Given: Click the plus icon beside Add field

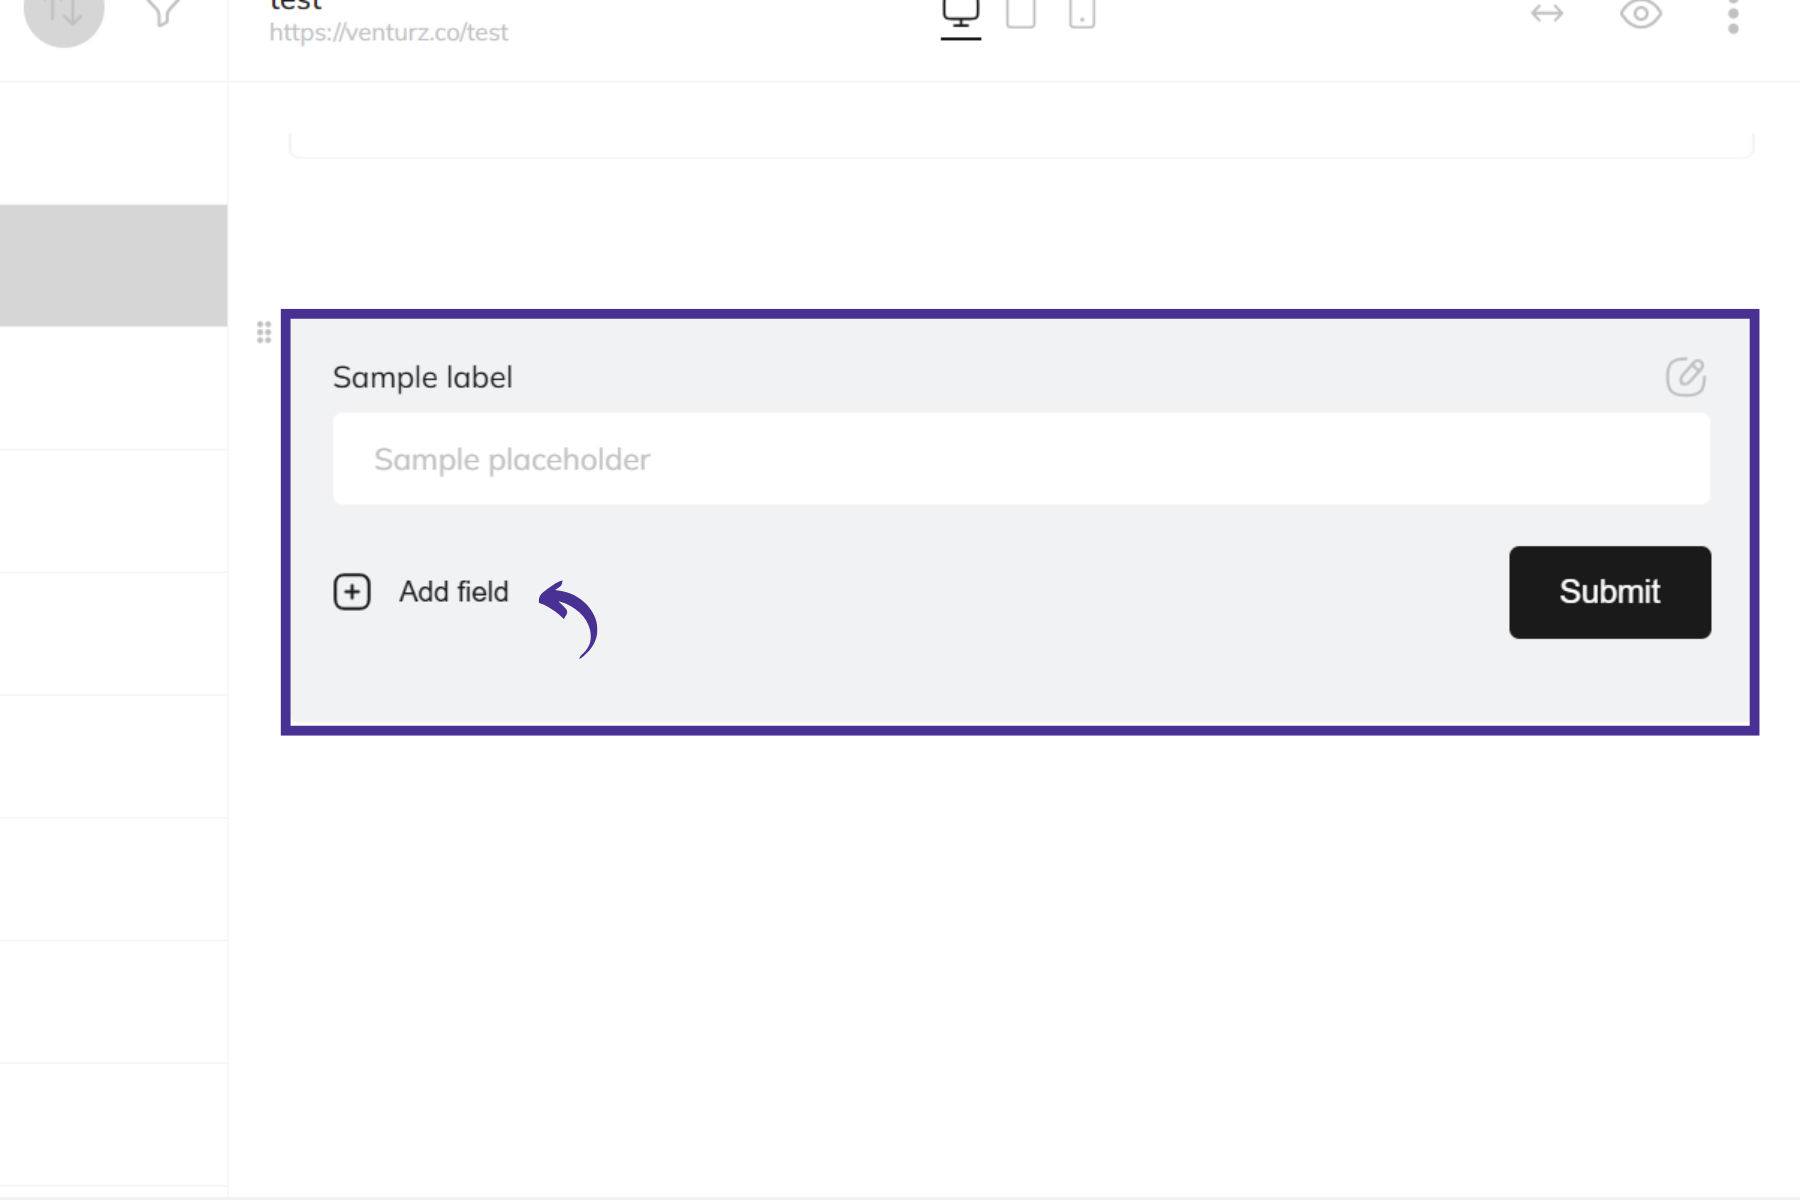Looking at the screenshot, I should [x=352, y=592].
